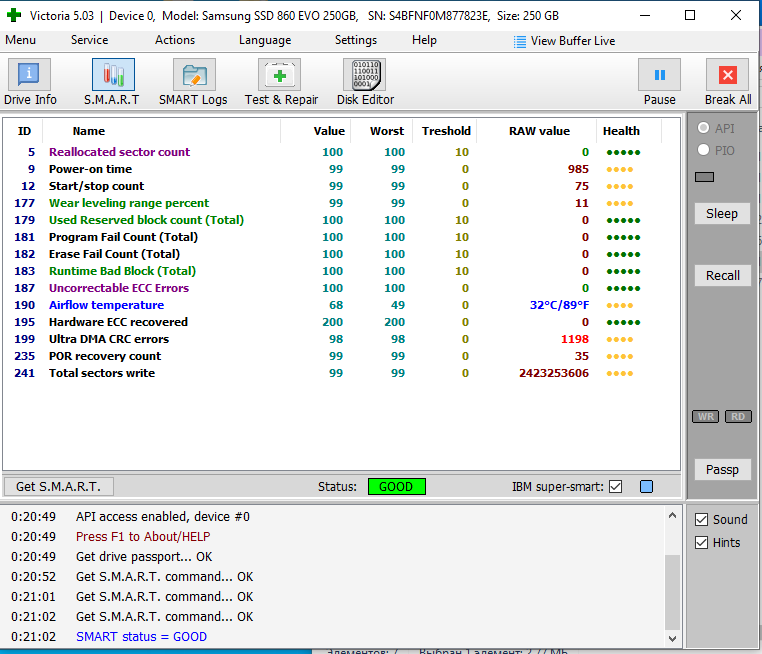Screen dimensions: 762x654
Task: Open SMART Logs from toolbar
Action: click(194, 75)
